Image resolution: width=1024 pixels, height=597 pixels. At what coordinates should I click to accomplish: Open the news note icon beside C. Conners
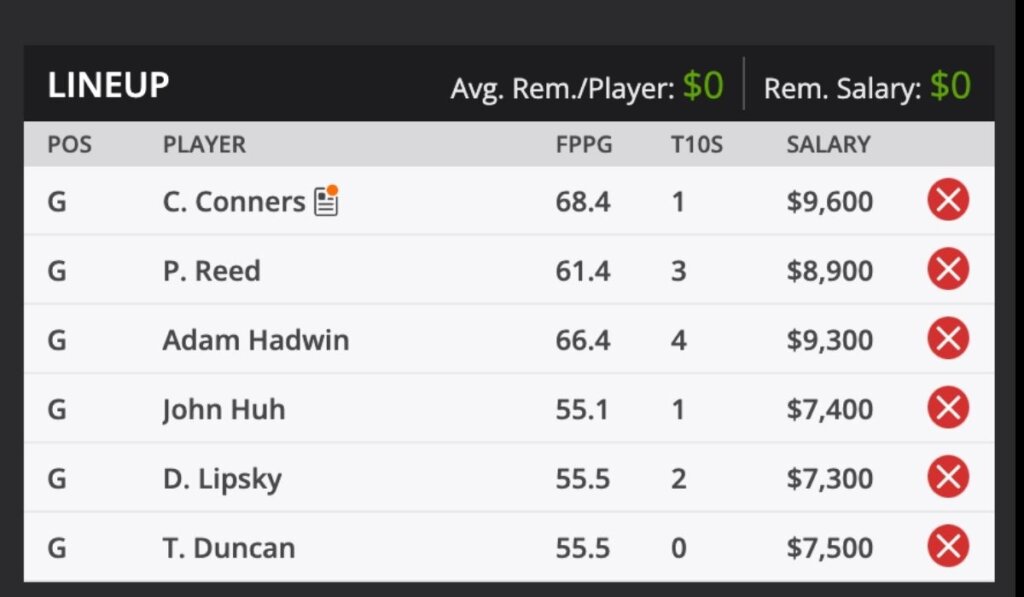point(327,202)
